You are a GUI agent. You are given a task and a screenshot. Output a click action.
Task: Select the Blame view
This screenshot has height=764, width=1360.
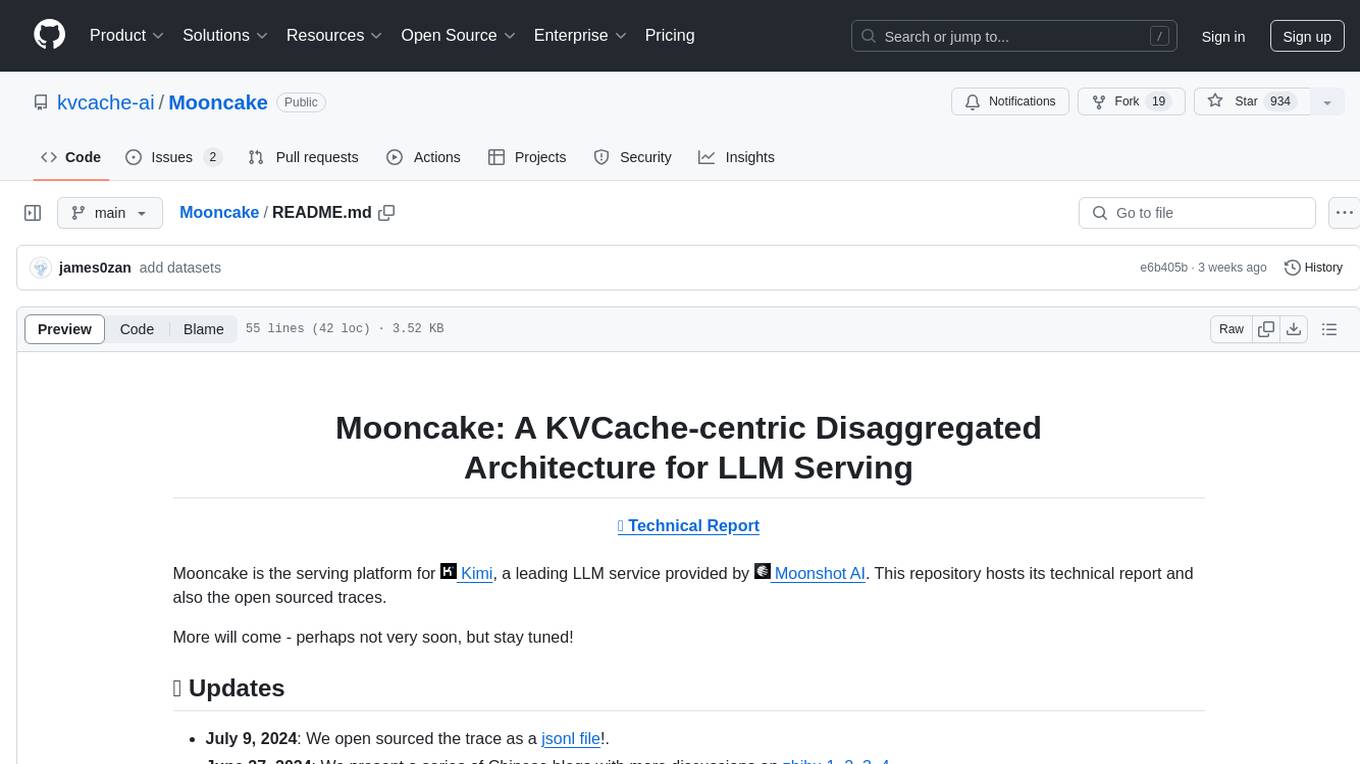(x=203, y=329)
